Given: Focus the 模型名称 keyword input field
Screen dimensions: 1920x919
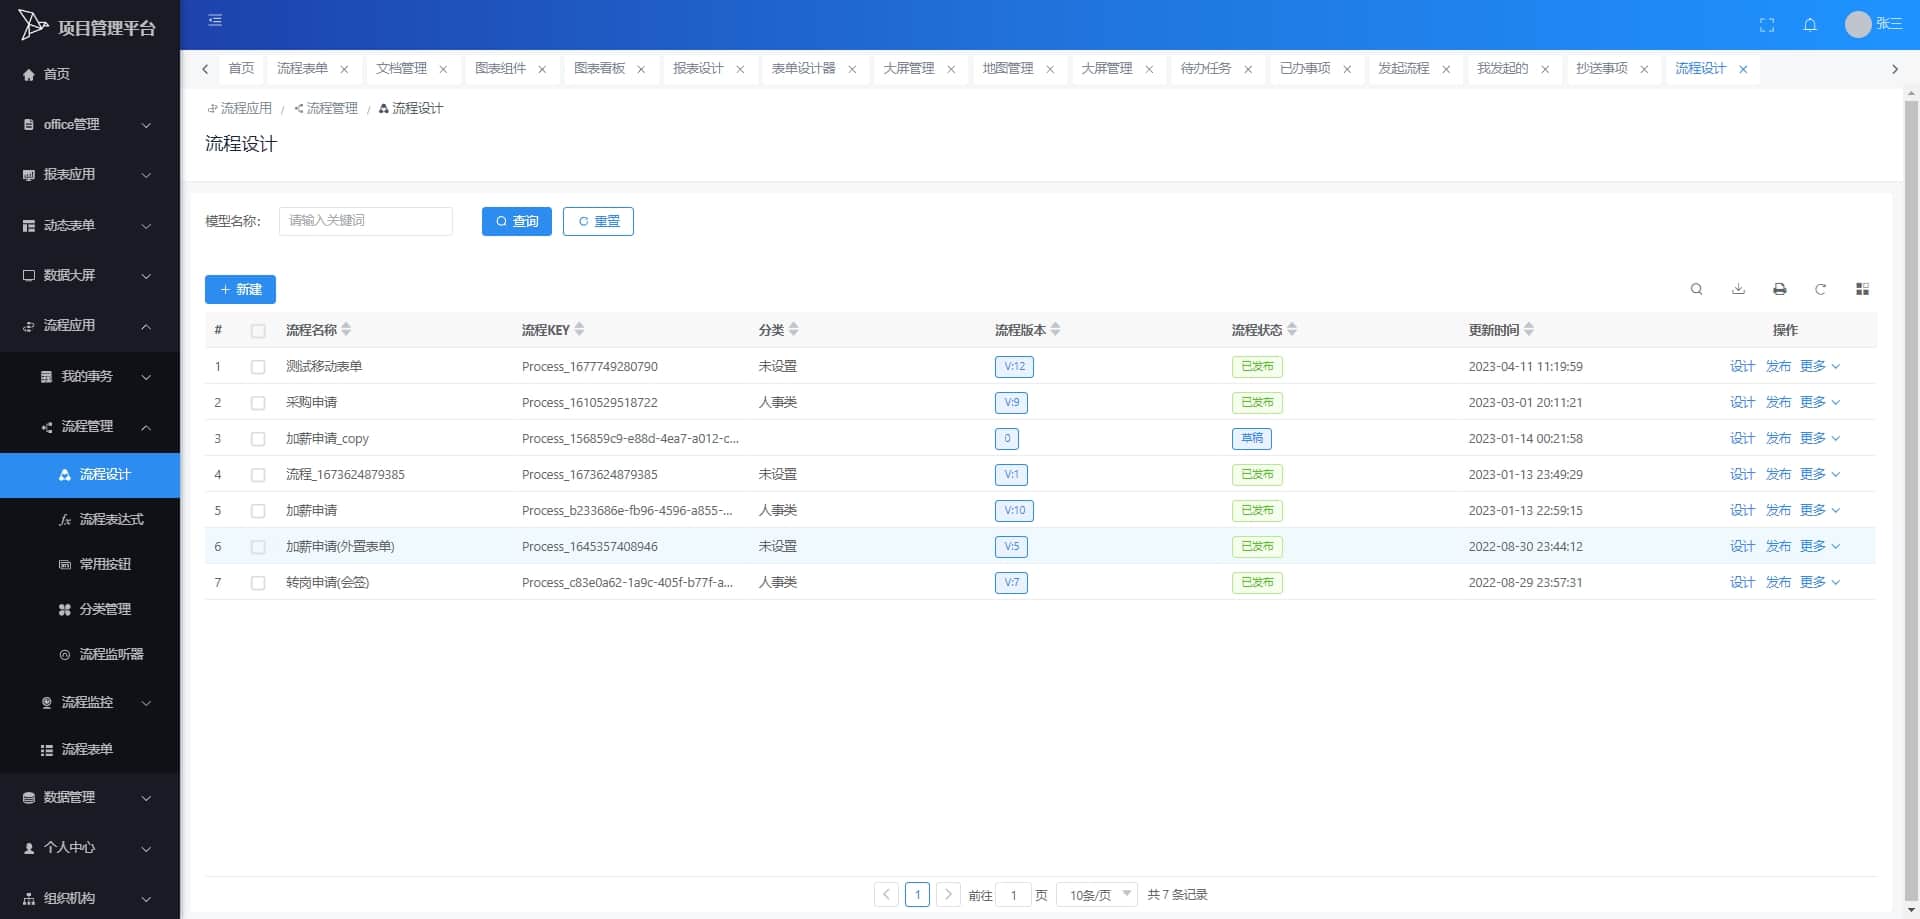Looking at the screenshot, I should click(x=366, y=221).
